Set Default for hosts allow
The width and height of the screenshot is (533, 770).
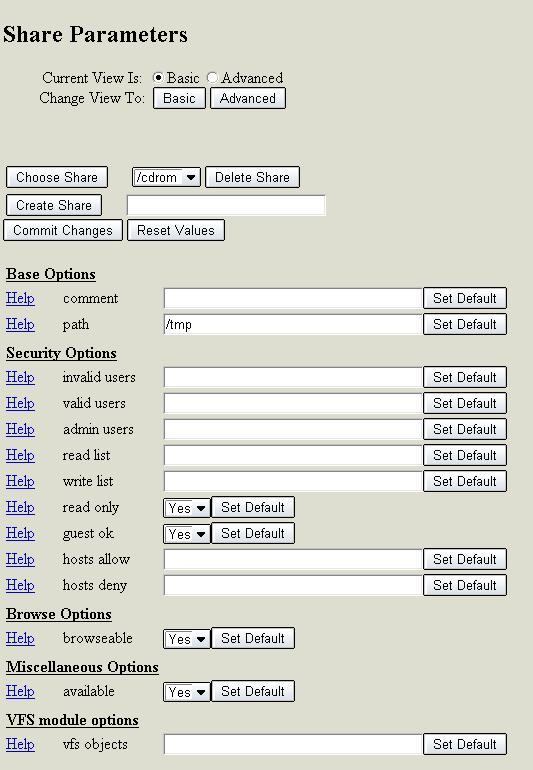[465, 559]
